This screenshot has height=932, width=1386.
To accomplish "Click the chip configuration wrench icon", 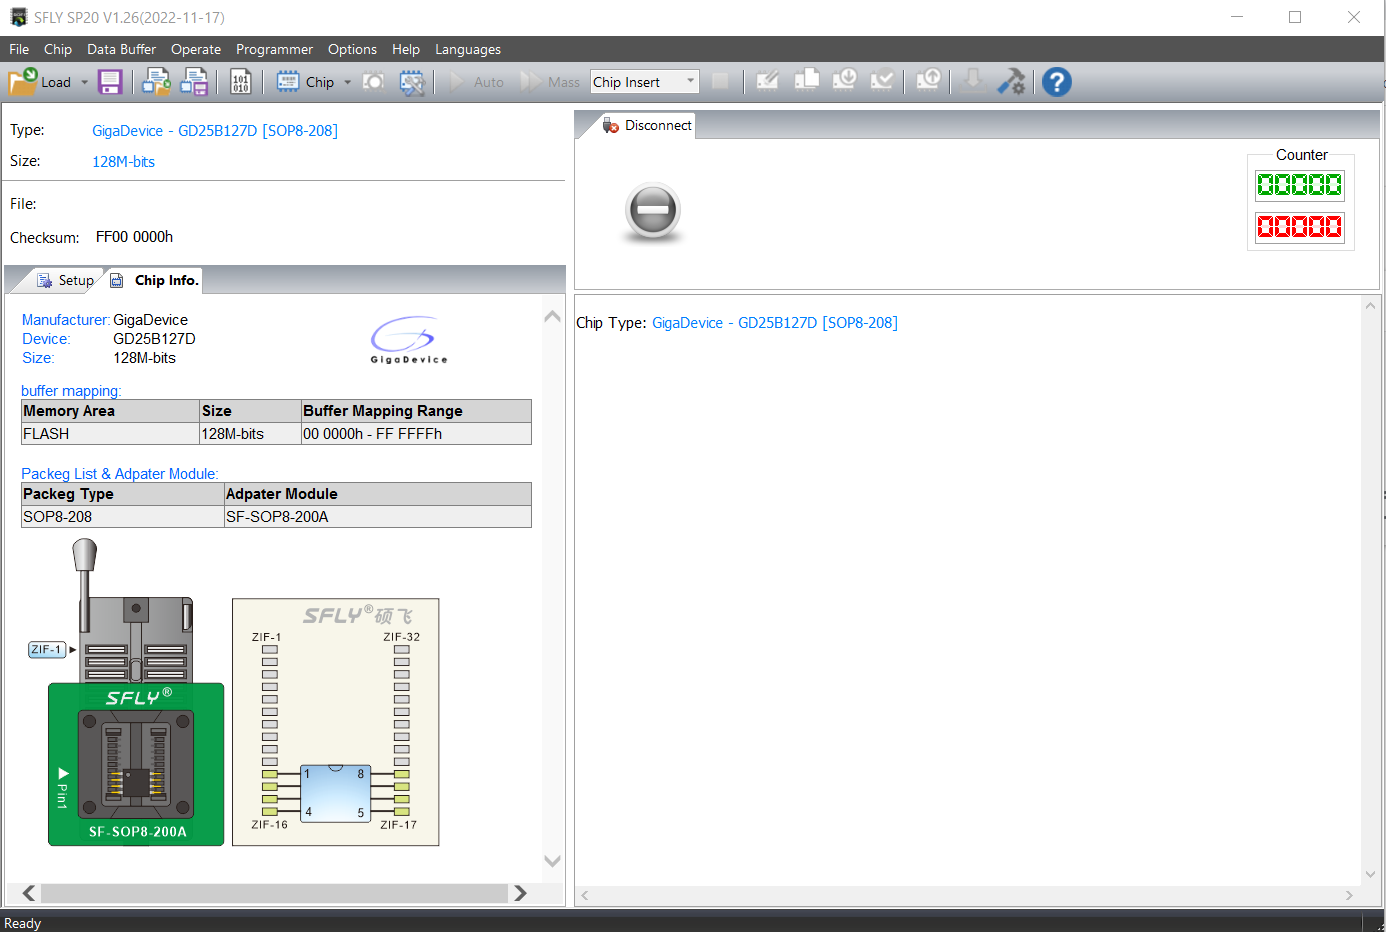I will (x=412, y=82).
